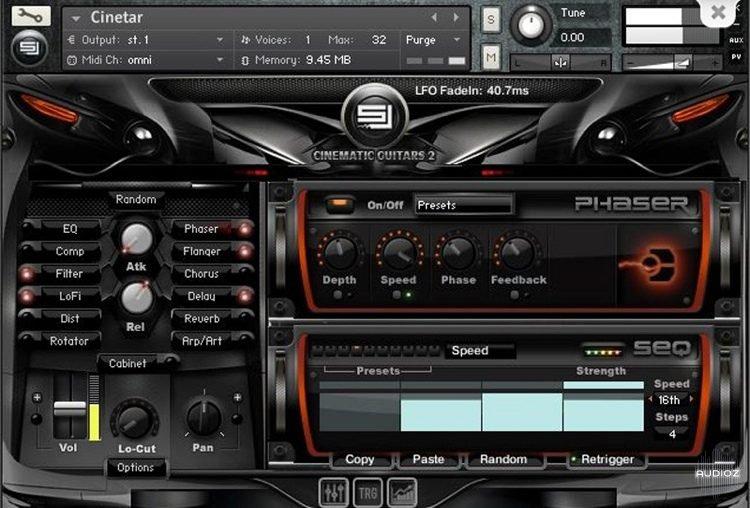Toggle the Filter power LED
This screenshot has height=508, width=750.
coord(26,274)
